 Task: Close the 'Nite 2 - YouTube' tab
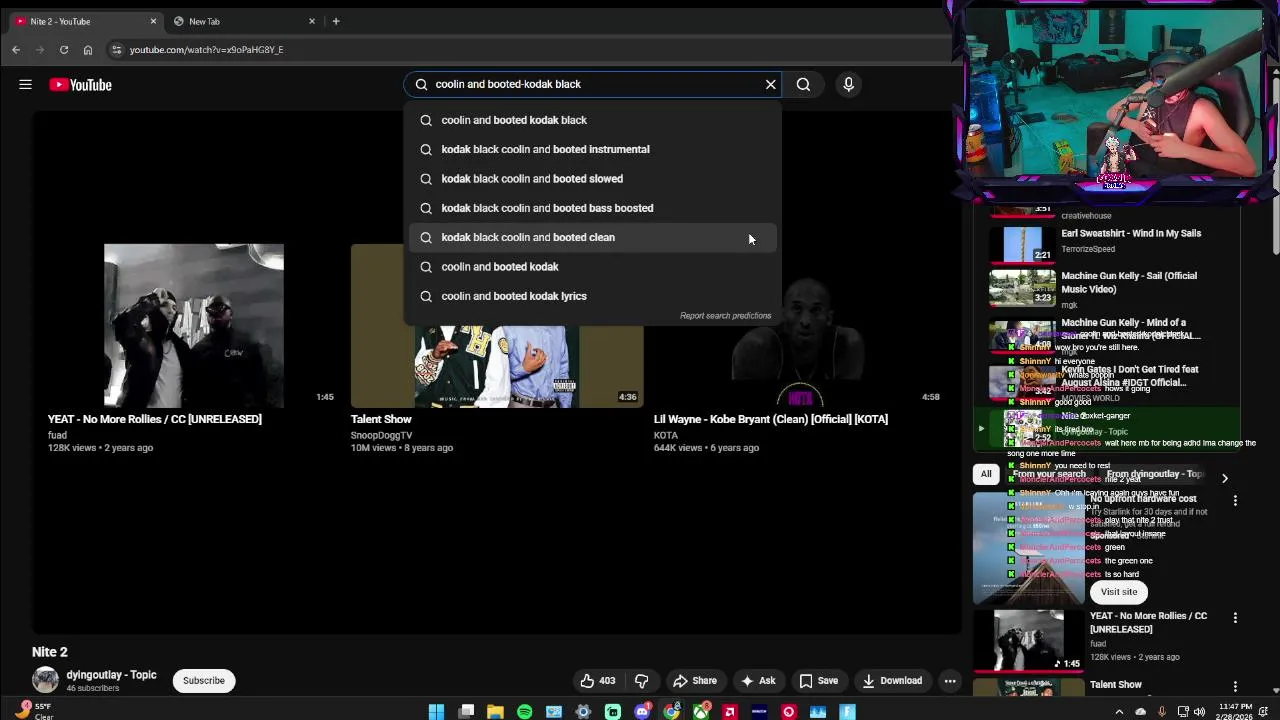(x=153, y=21)
